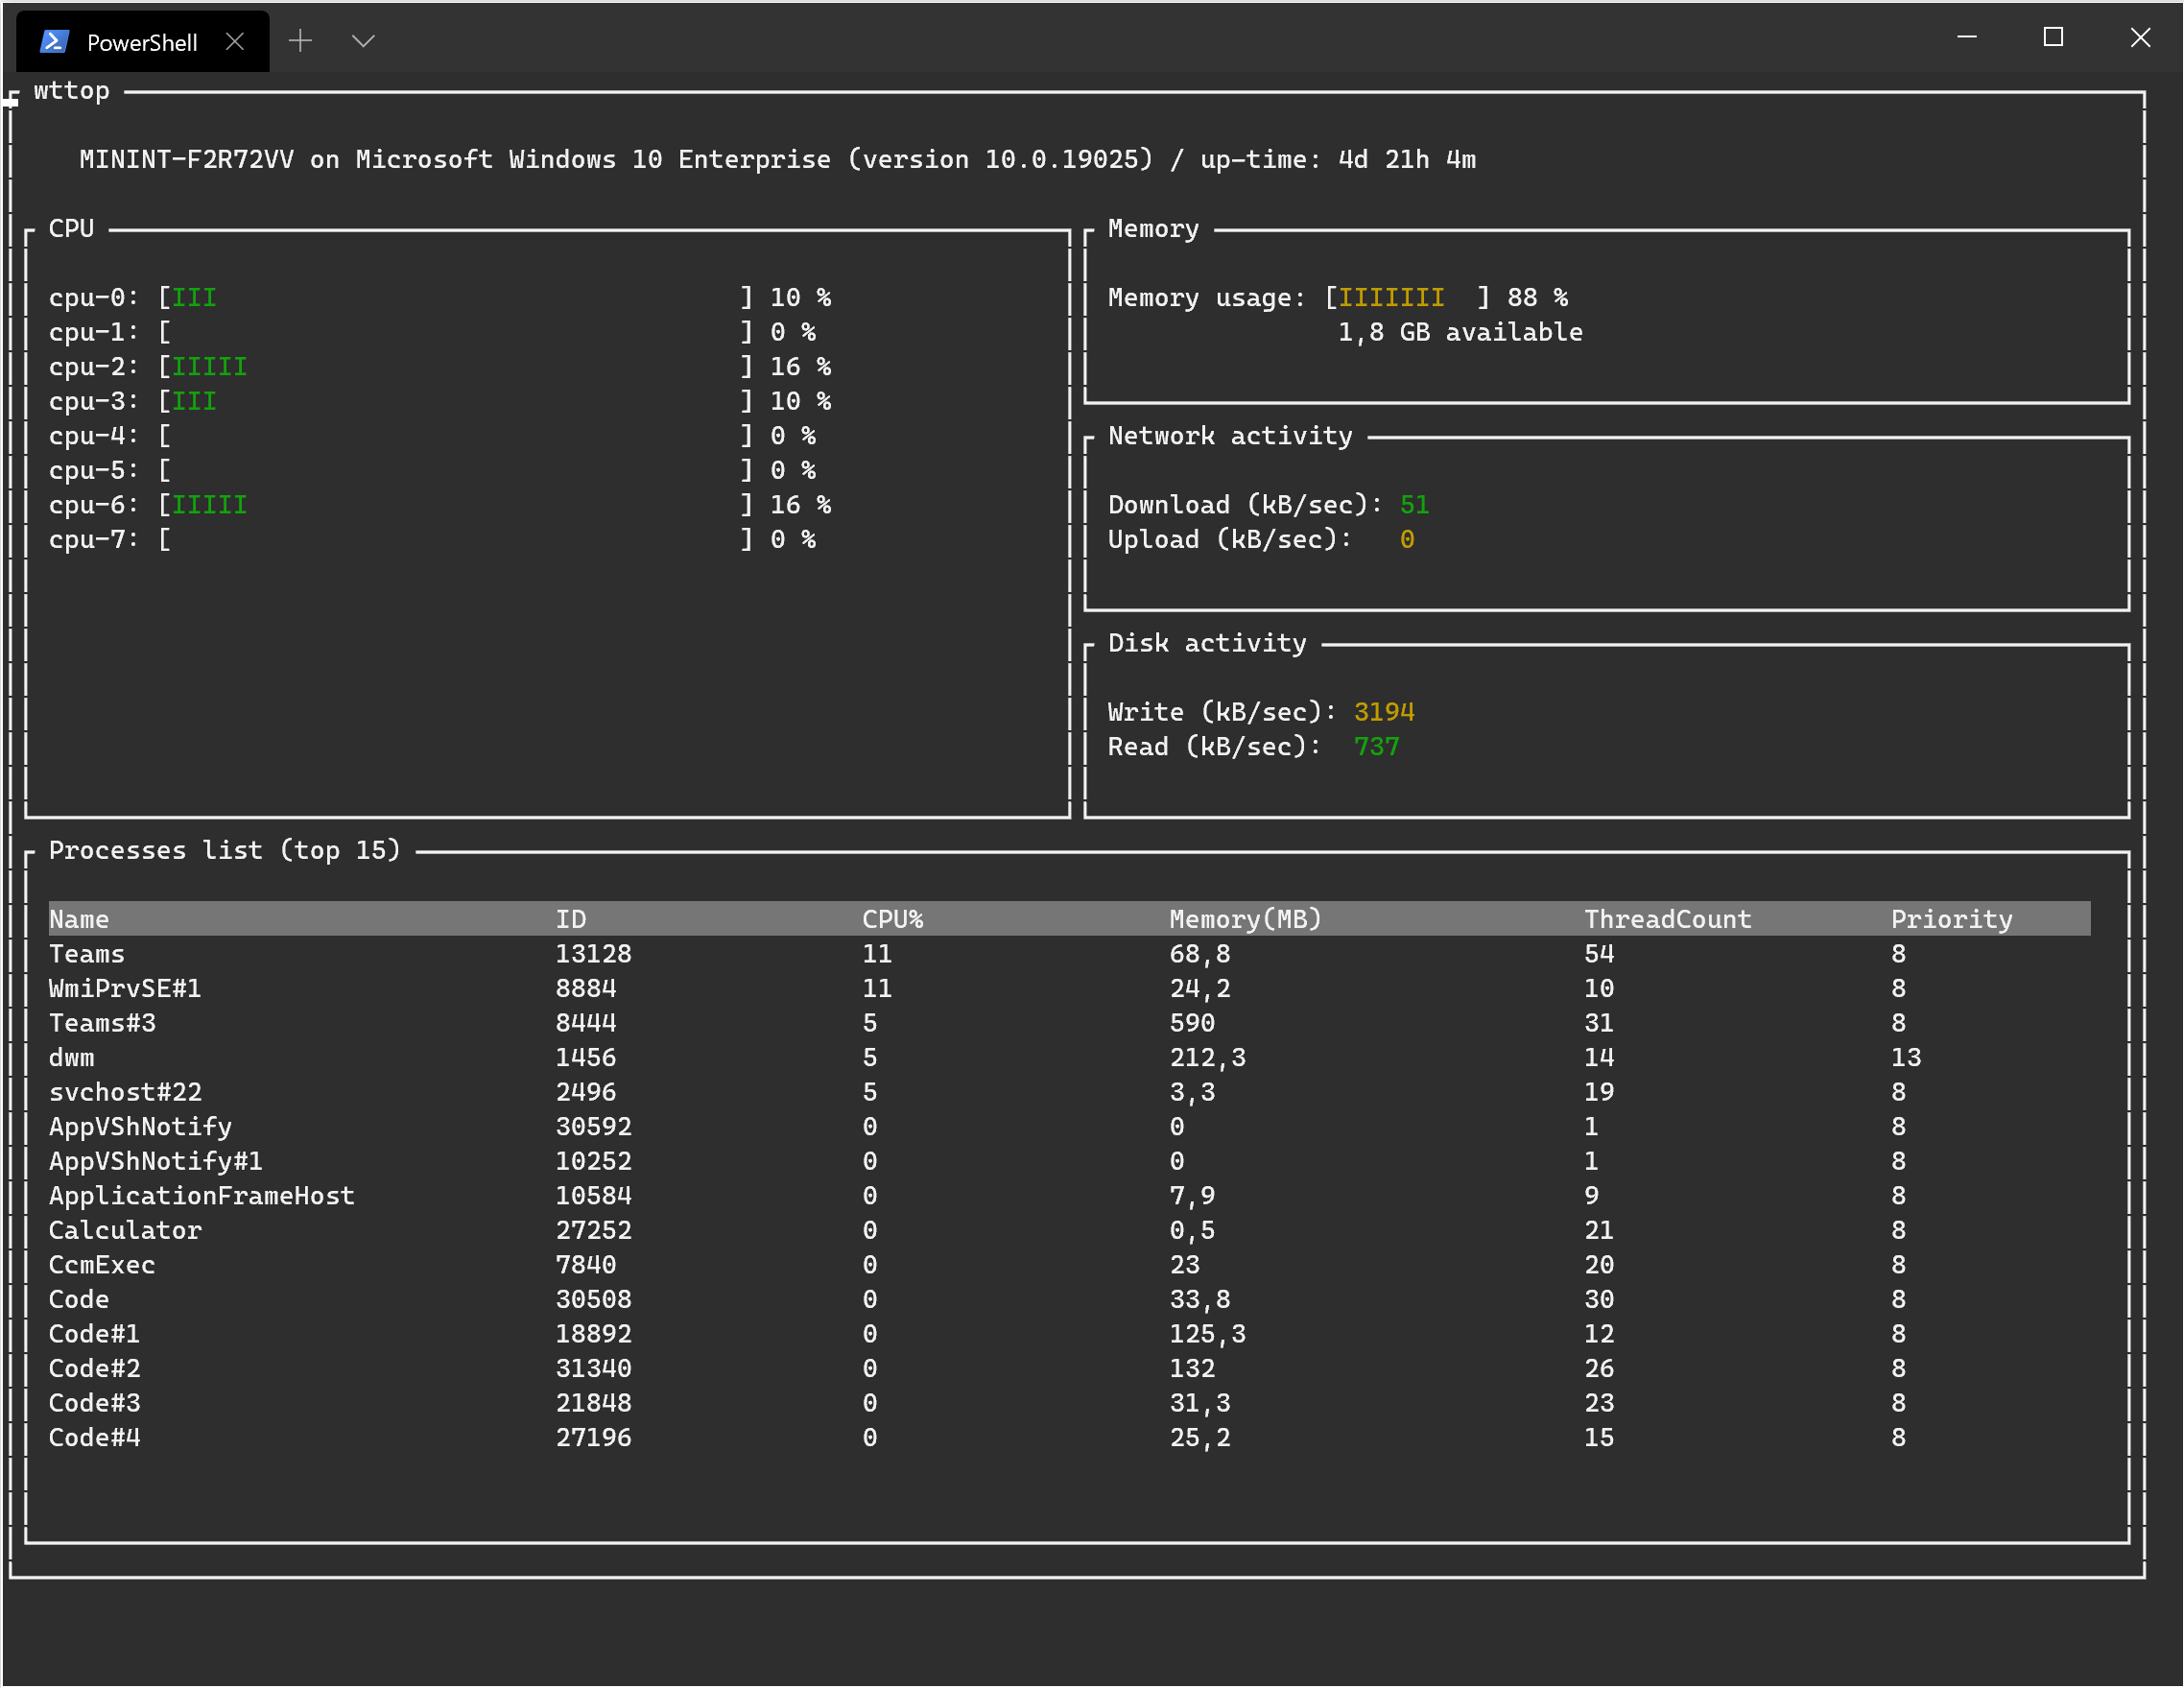Click the up-time: 4d 21h 4m text

coord(1338,159)
